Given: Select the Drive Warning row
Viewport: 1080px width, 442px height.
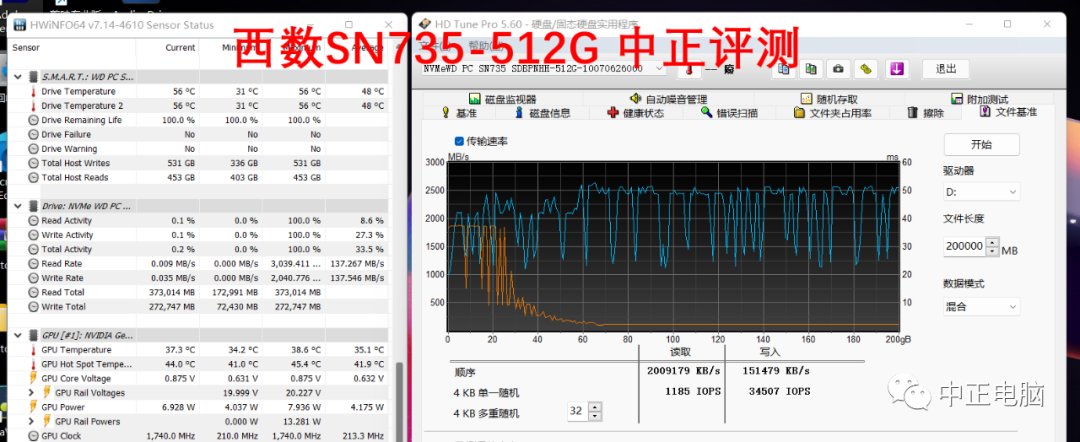Looking at the screenshot, I should tap(200, 149).
